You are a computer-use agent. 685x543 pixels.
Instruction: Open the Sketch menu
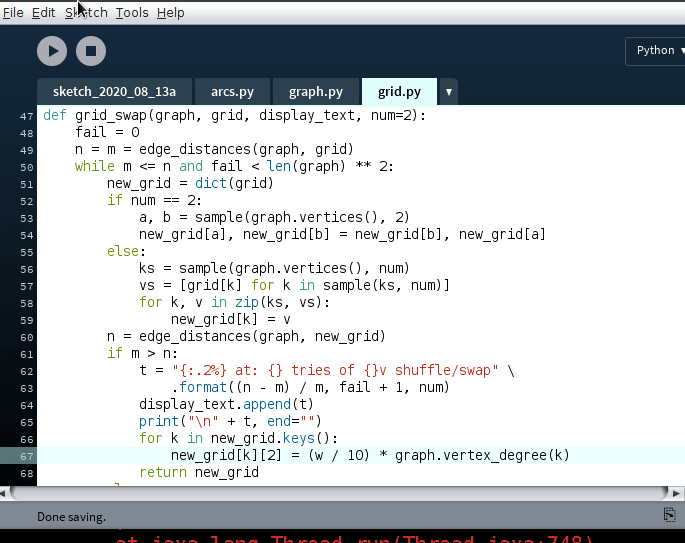coord(86,12)
